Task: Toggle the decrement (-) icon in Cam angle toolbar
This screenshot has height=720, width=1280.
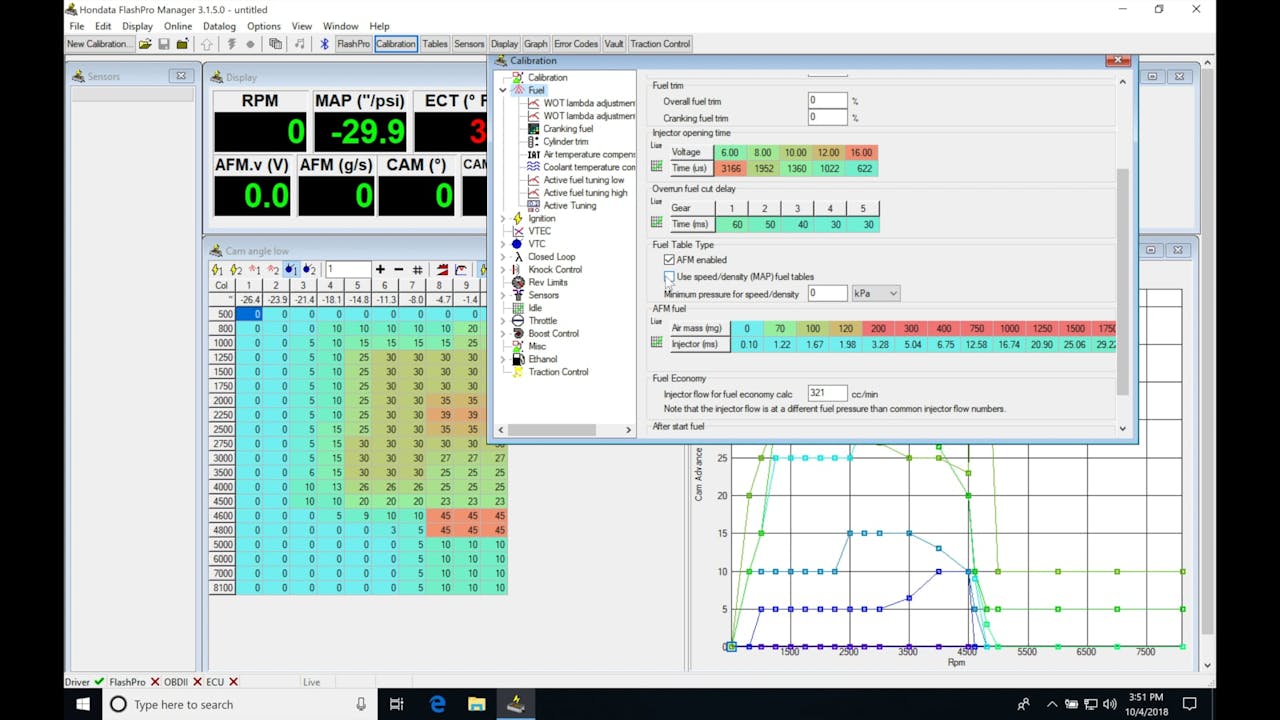Action: pyautogui.click(x=399, y=268)
